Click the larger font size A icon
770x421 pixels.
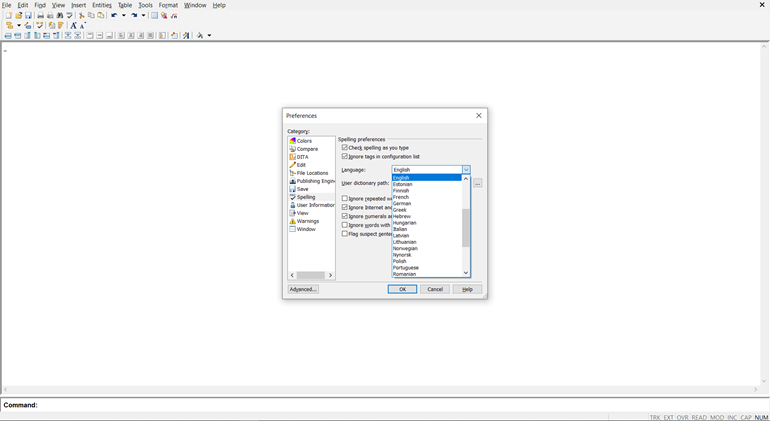click(x=73, y=26)
